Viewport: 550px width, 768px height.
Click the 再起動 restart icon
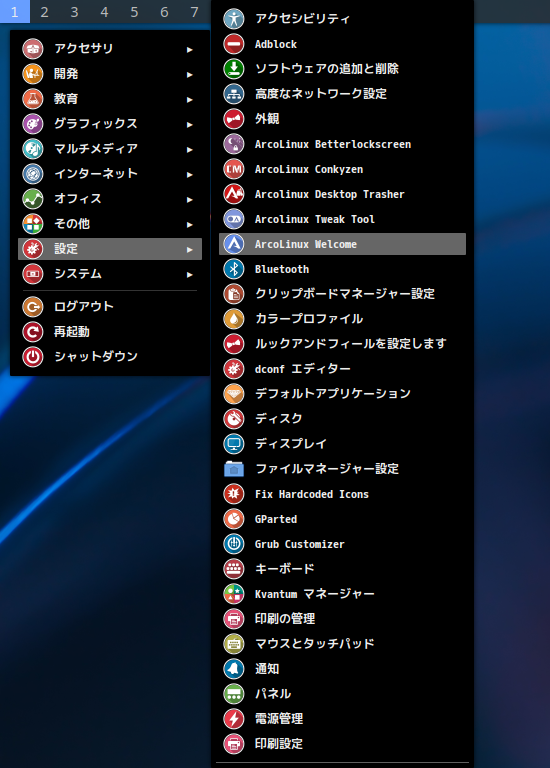point(33,332)
